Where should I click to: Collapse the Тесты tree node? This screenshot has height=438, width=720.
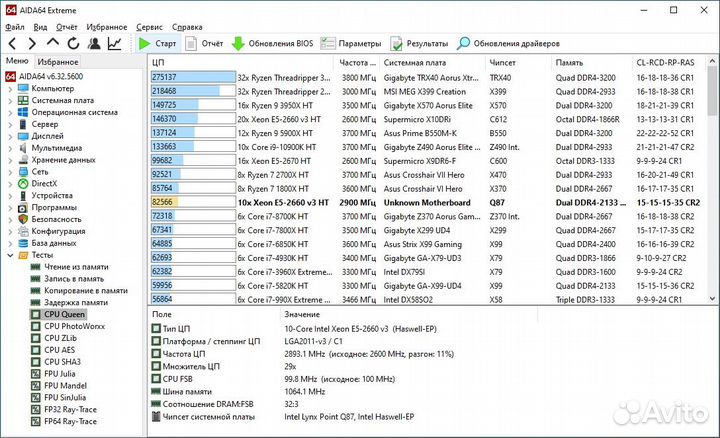coord(10,255)
